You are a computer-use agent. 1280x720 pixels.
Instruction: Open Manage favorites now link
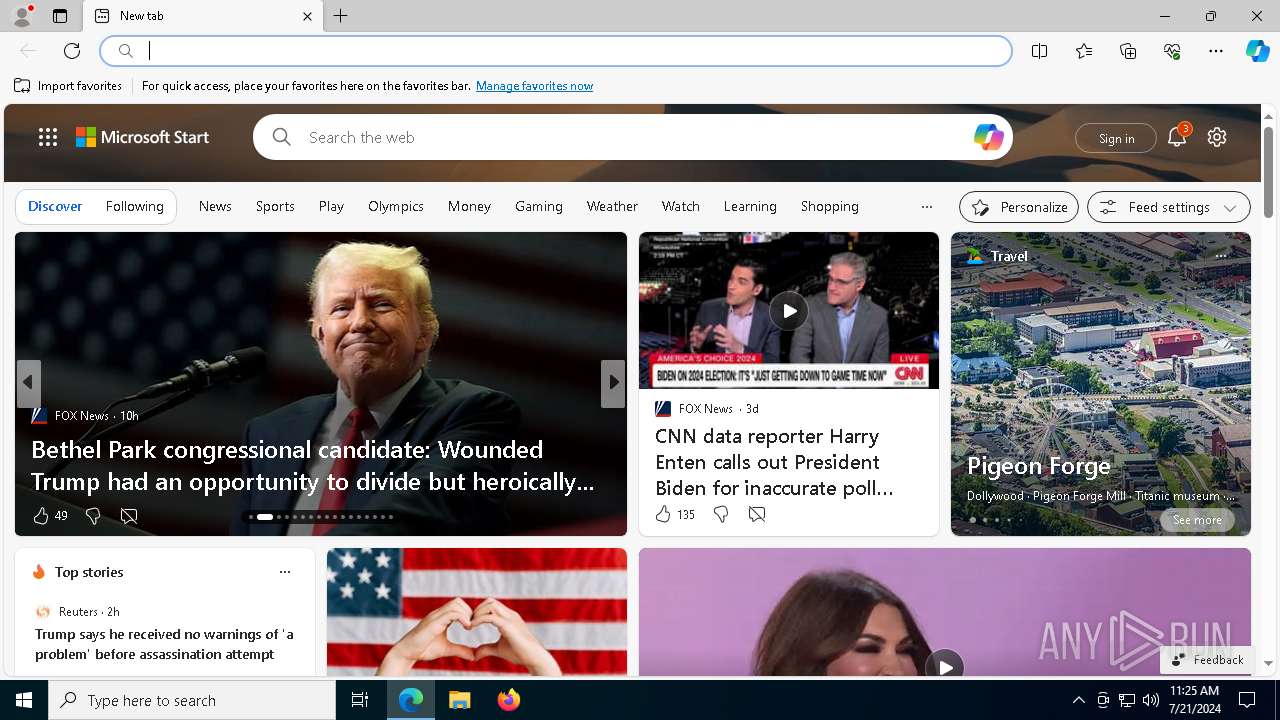pyautogui.click(x=534, y=86)
